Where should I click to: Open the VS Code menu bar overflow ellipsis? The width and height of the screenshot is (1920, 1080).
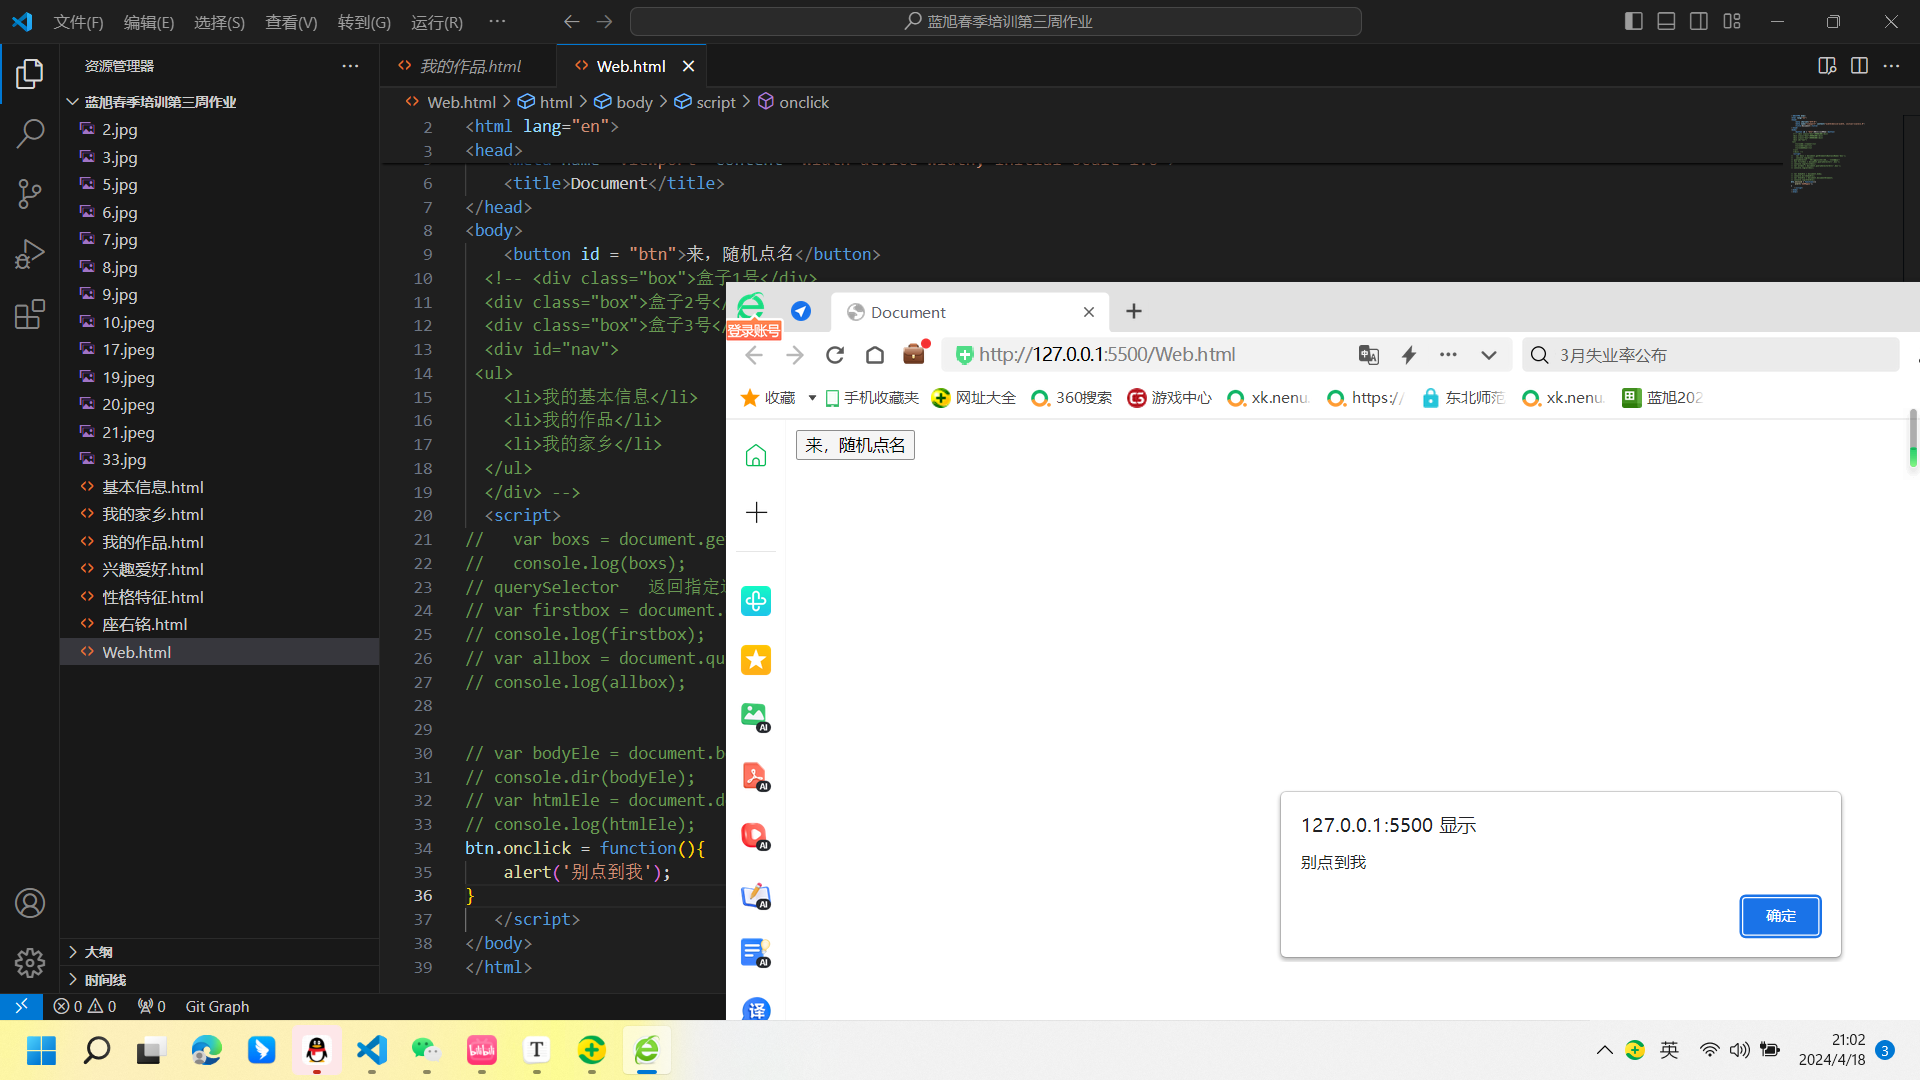pyautogui.click(x=497, y=21)
